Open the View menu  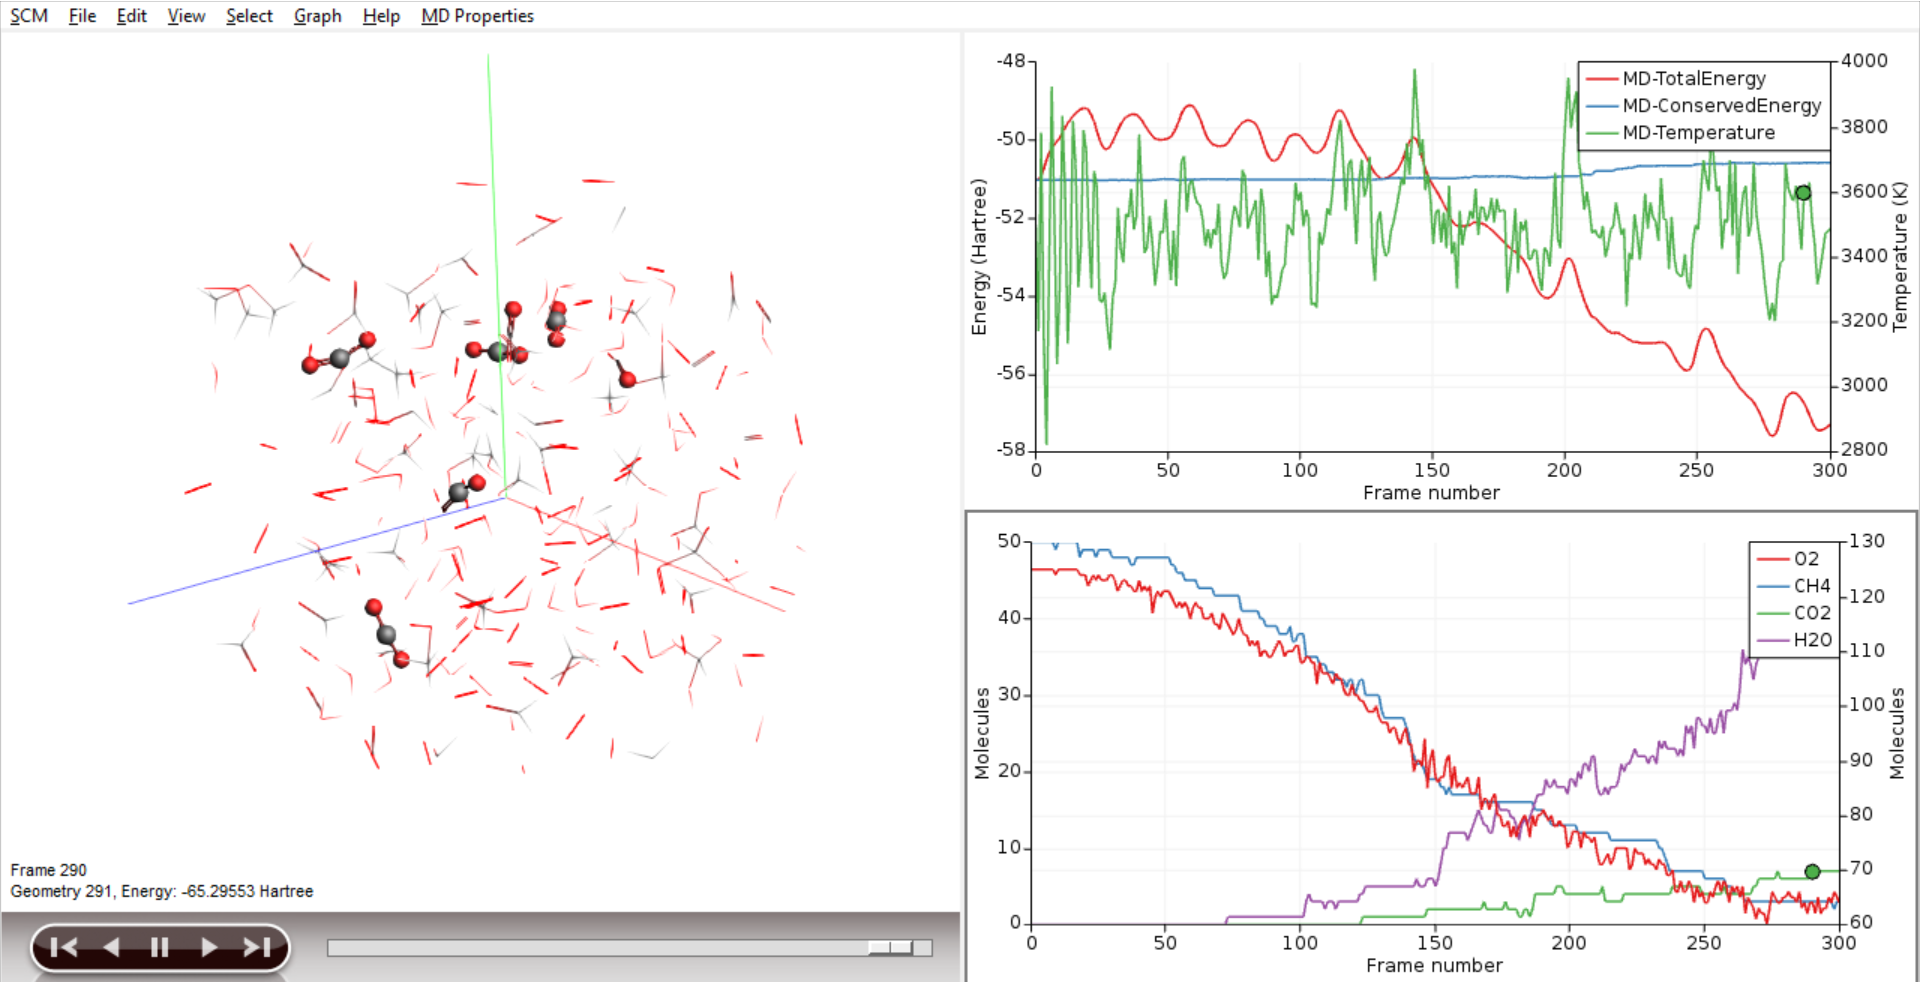click(186, 16)
